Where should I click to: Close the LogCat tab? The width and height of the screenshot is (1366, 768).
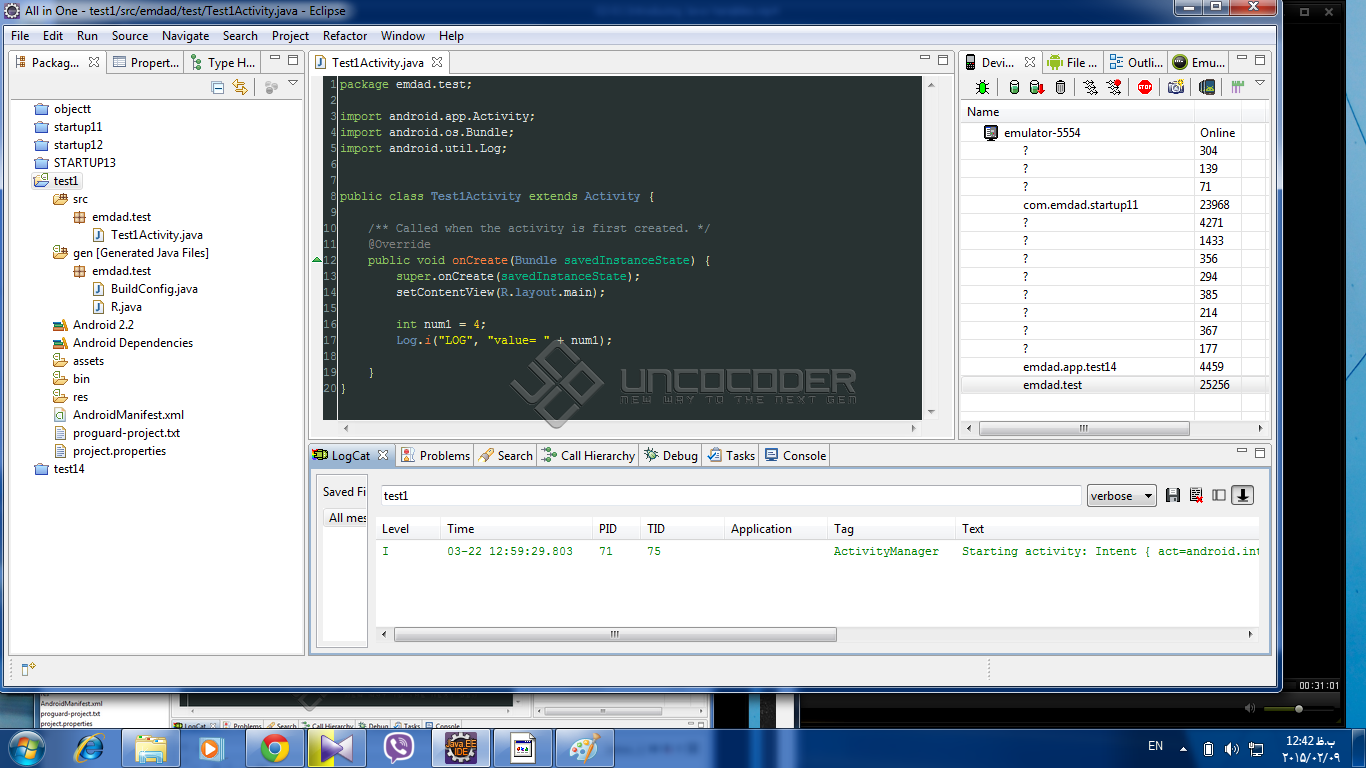click(x=383, y=455)
